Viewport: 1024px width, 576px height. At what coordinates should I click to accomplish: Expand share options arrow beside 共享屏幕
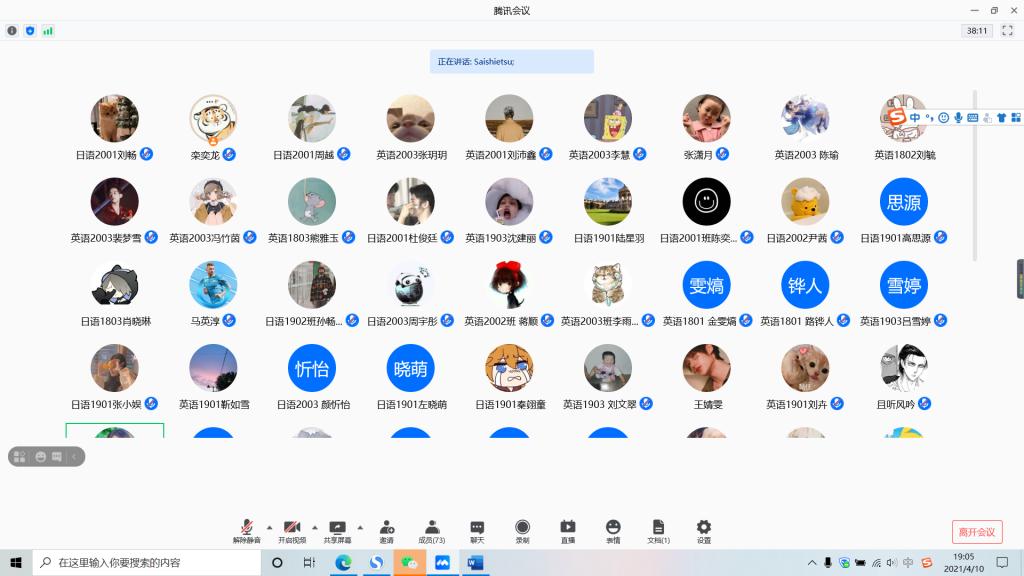click(360, 527)
